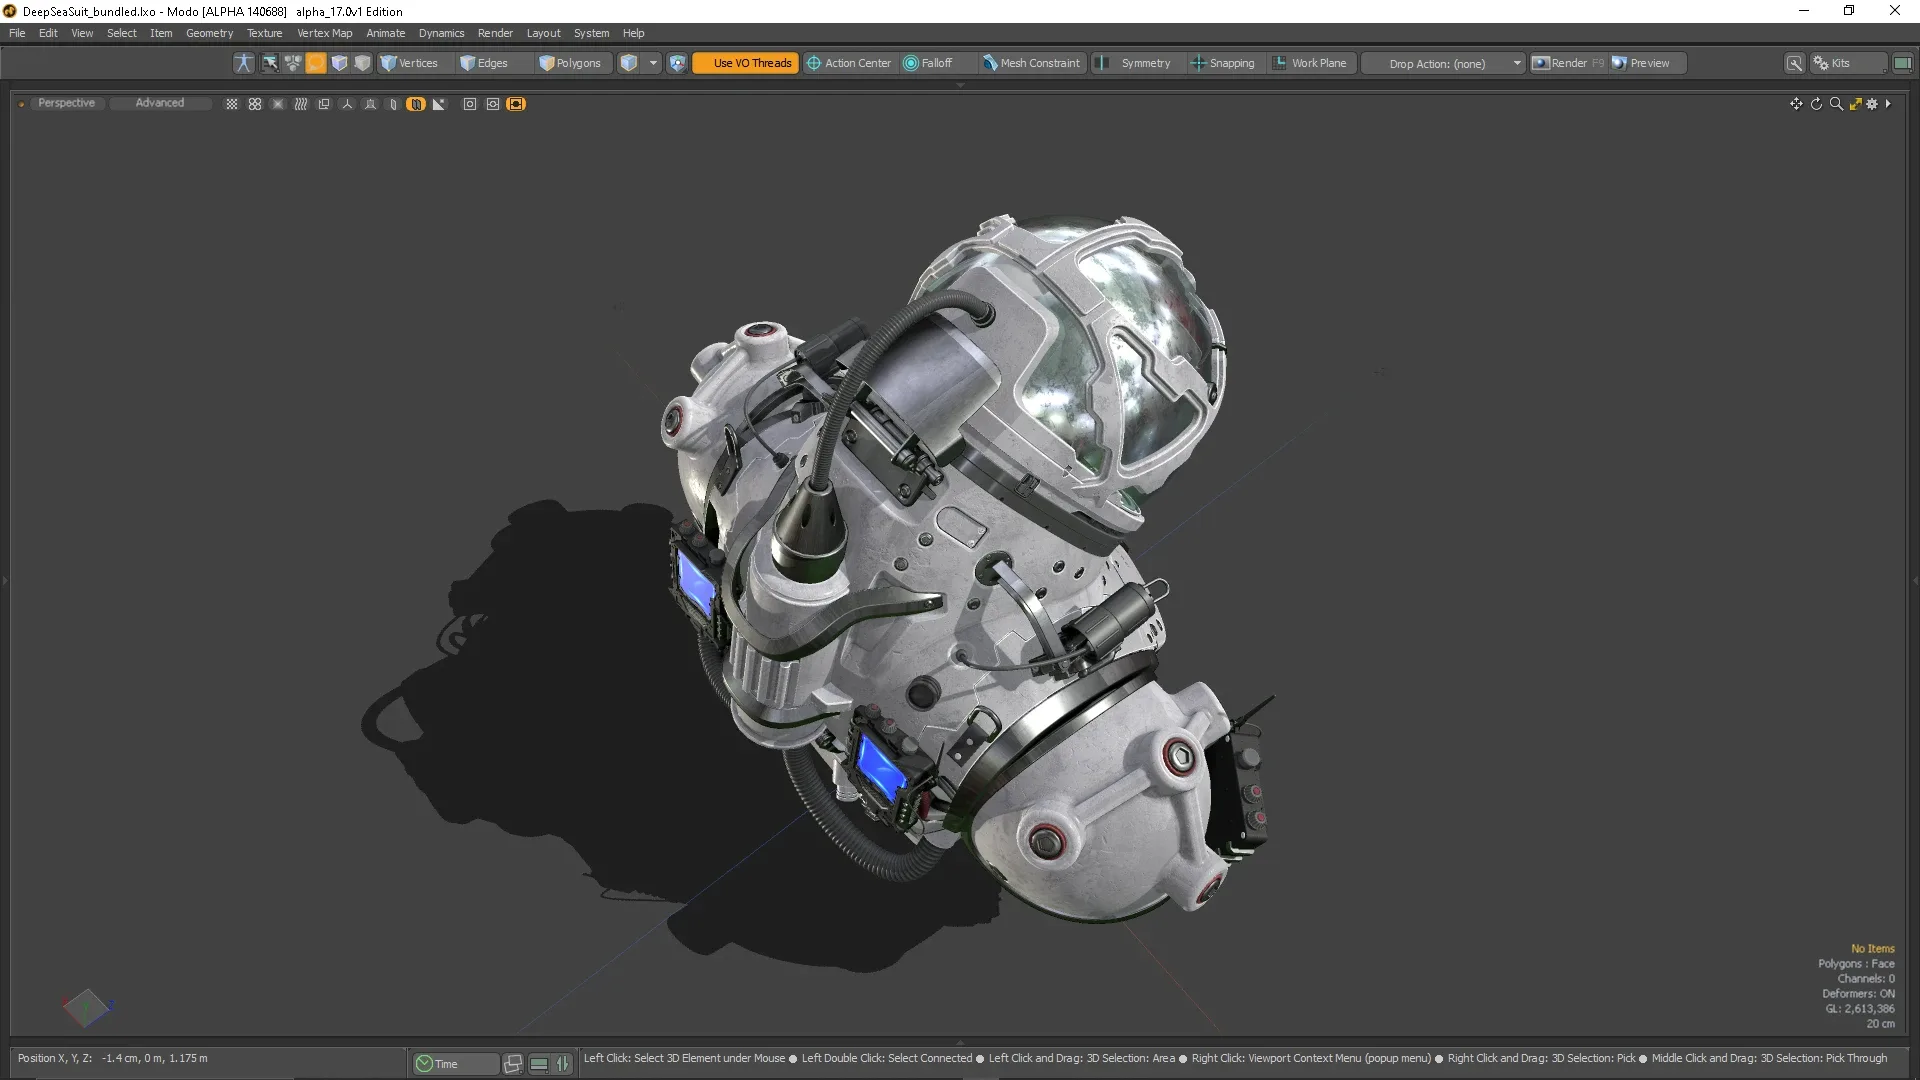This screenshot has width=1920, height=1080.
Task: Open the System menu
Action: [x=591, y=33]
